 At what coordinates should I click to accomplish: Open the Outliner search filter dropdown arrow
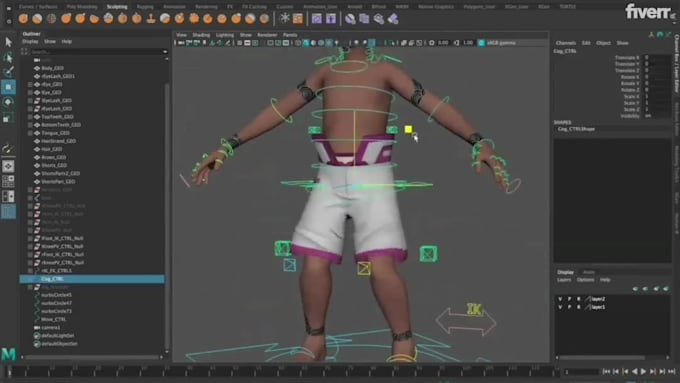(x=165, y=52)
